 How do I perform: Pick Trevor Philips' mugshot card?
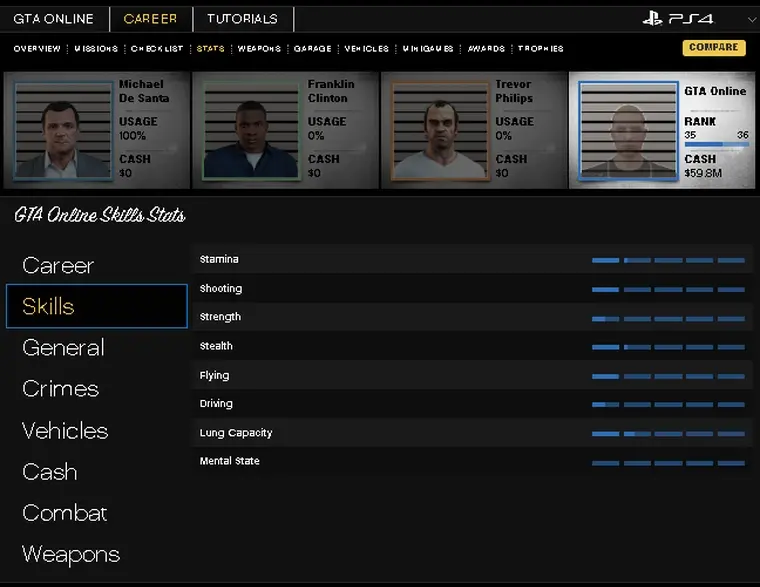tap(440, 130)
